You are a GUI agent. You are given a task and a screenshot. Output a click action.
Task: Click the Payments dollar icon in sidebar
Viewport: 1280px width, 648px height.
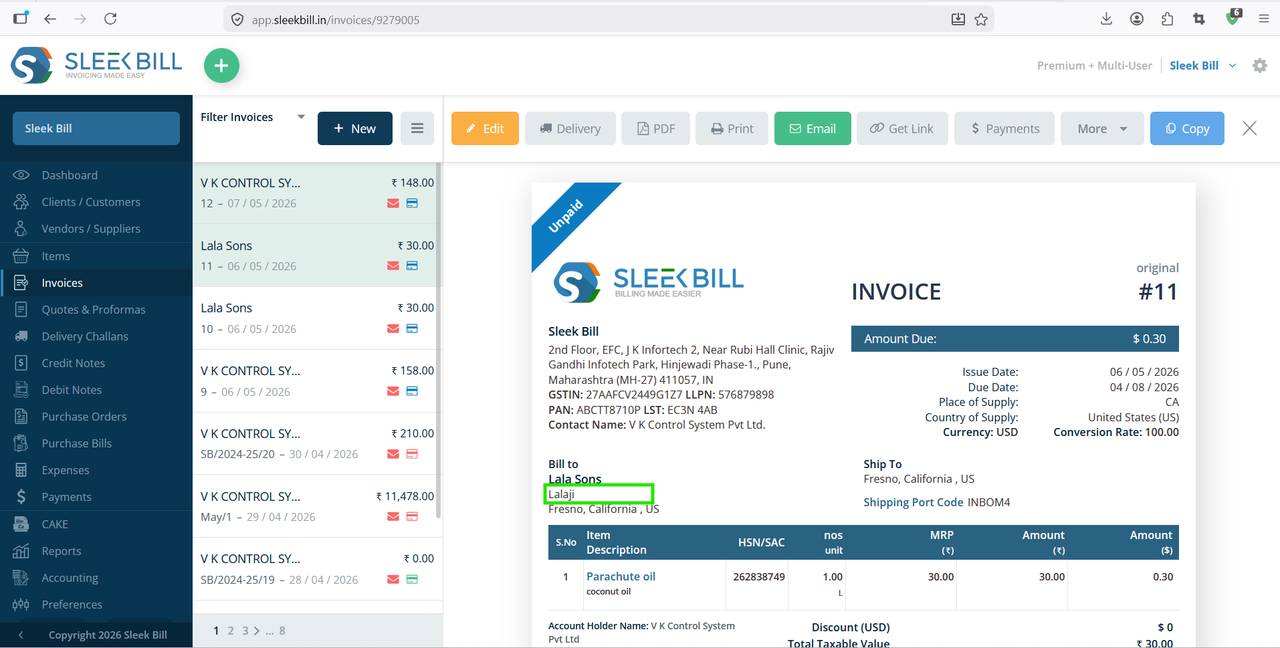[21, 497]
